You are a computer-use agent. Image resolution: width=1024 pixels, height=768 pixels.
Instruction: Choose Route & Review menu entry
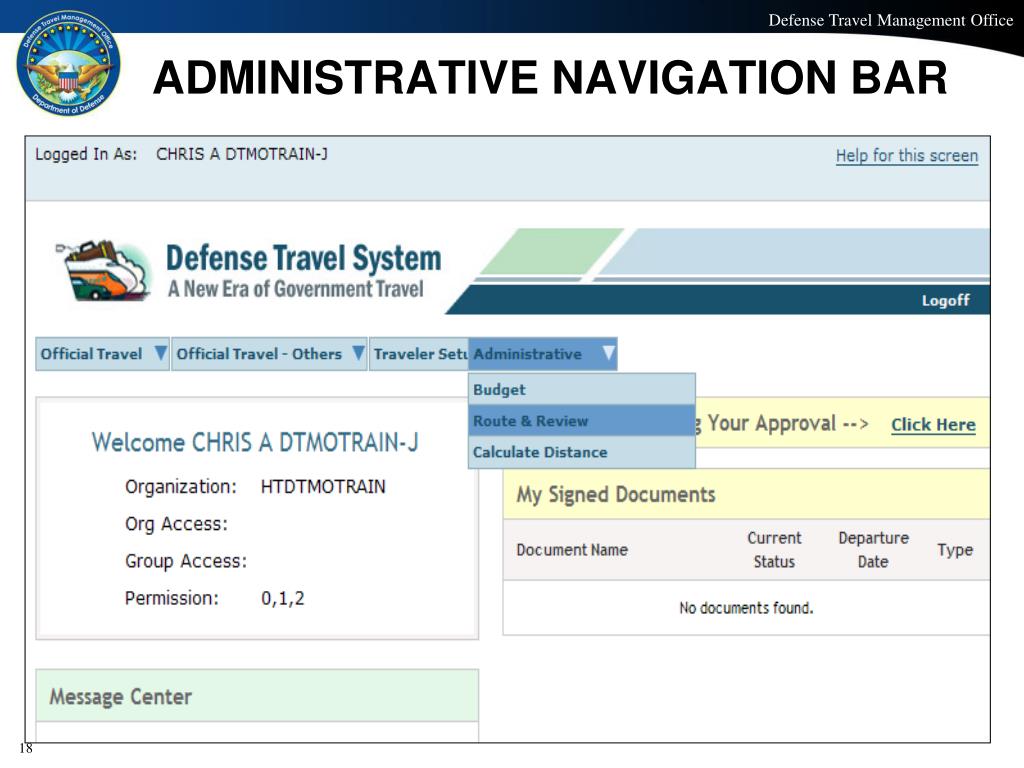(x=582, y=421)
